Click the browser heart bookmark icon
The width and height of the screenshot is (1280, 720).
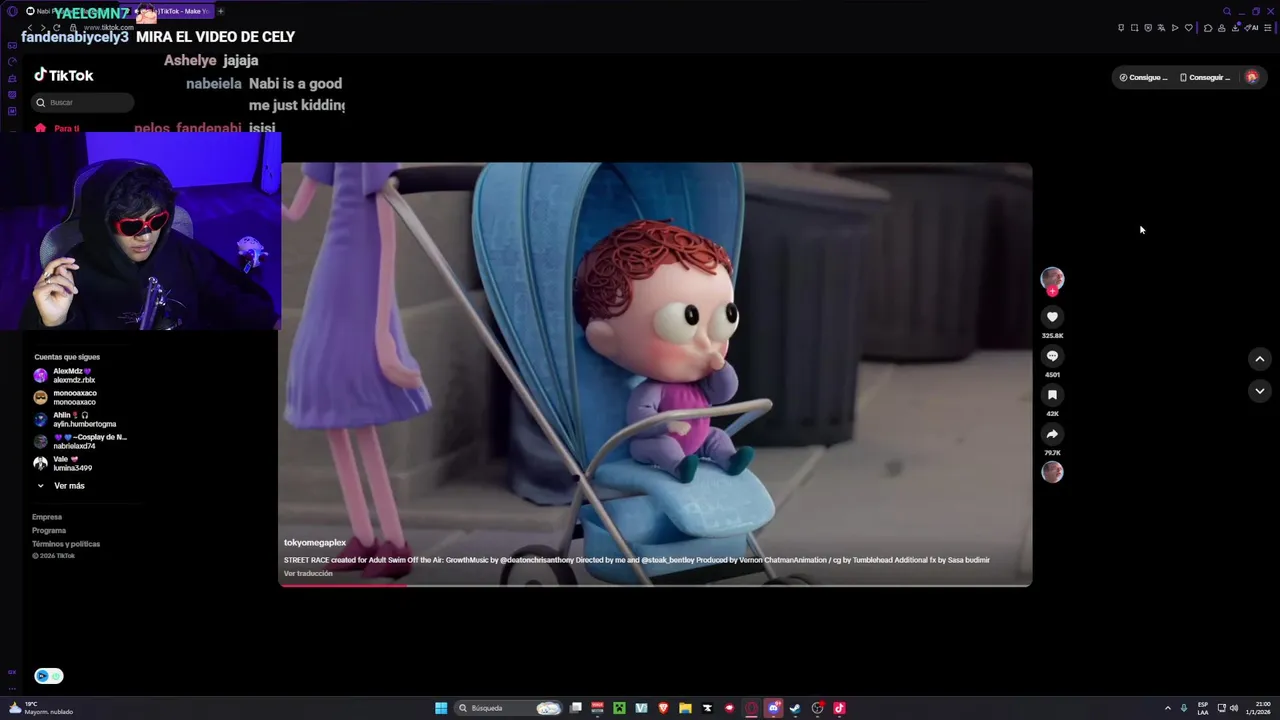(1189, 28)
